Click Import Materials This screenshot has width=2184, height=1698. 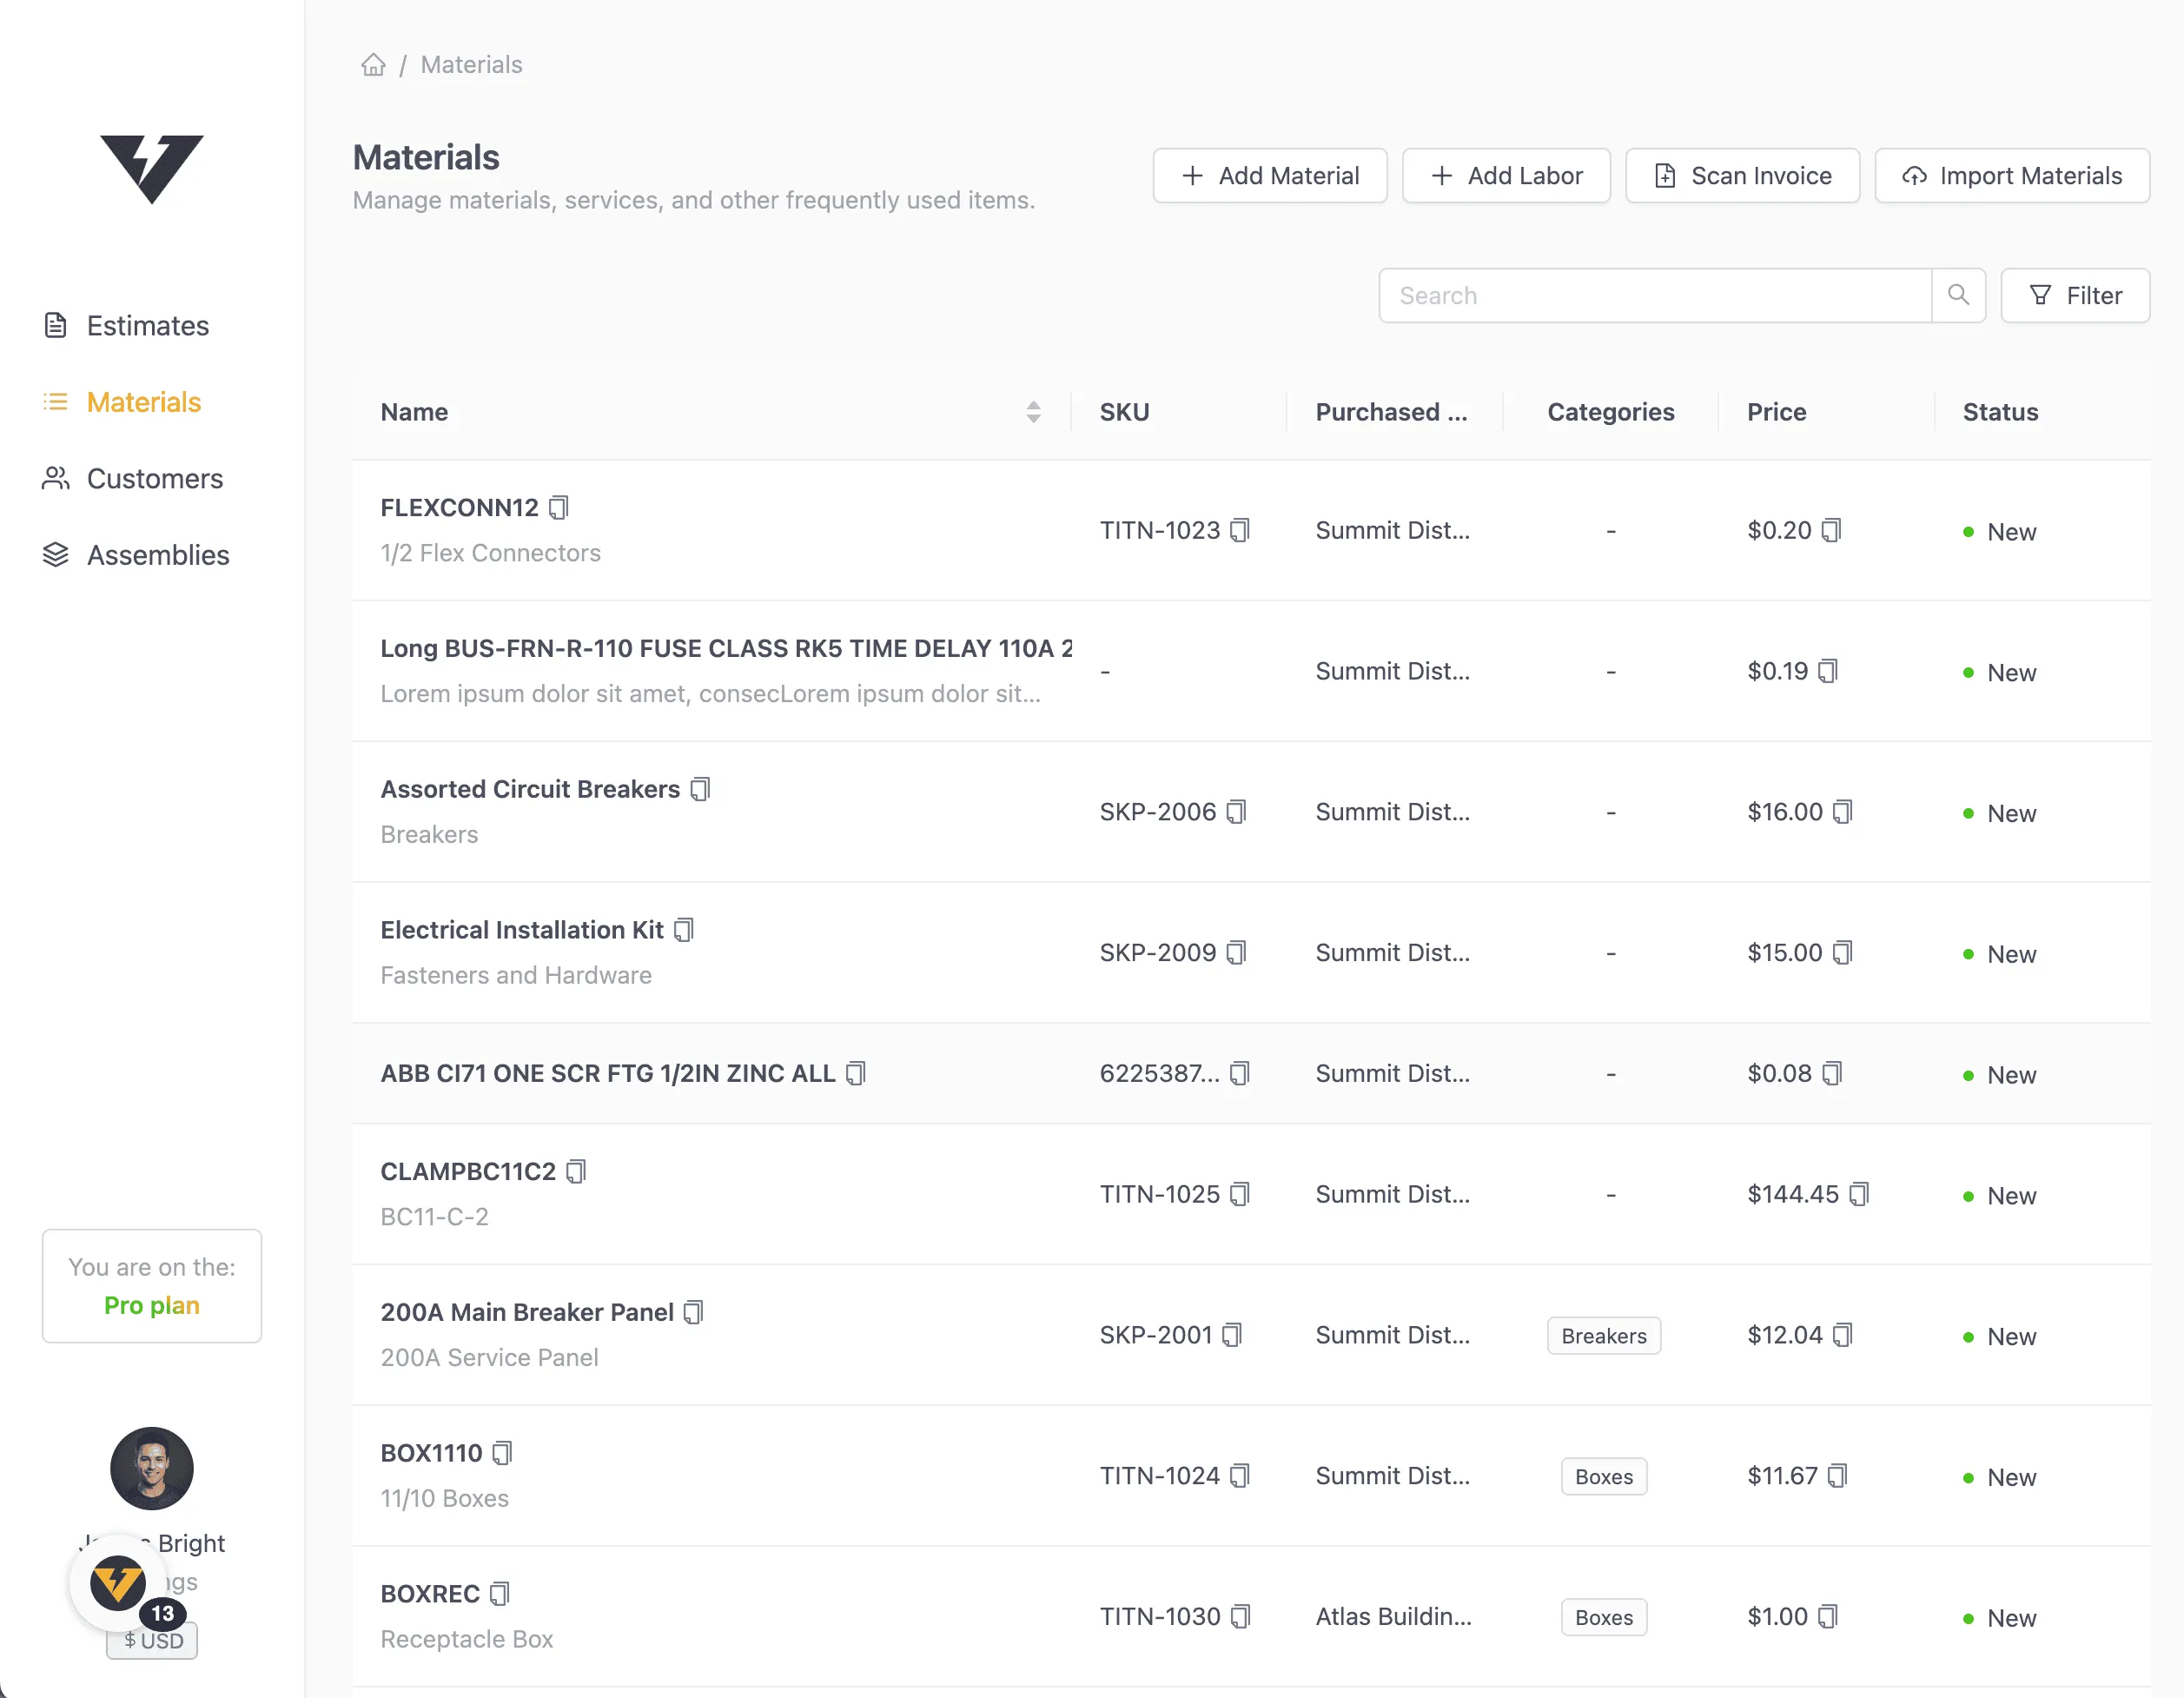(2011, 175)
